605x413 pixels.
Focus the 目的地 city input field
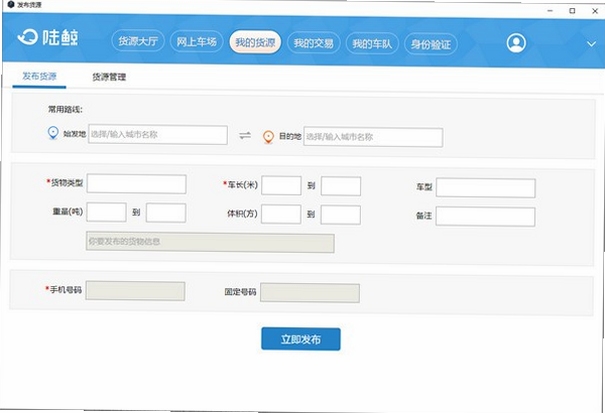point(373,137)
